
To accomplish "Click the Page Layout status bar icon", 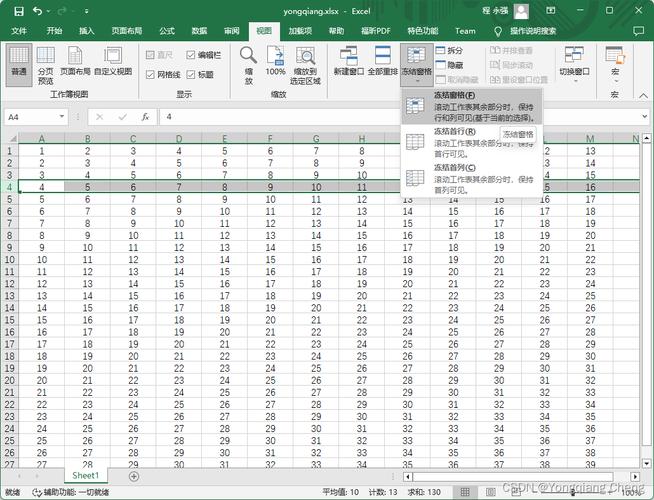I will [x=490, y=492].
